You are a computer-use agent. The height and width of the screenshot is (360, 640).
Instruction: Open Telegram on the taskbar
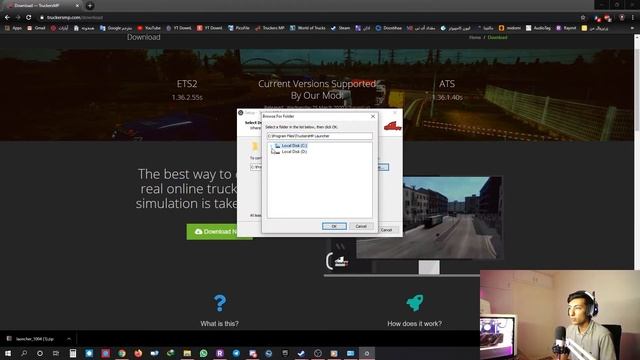pyautogui.click(x=236, y=353)
